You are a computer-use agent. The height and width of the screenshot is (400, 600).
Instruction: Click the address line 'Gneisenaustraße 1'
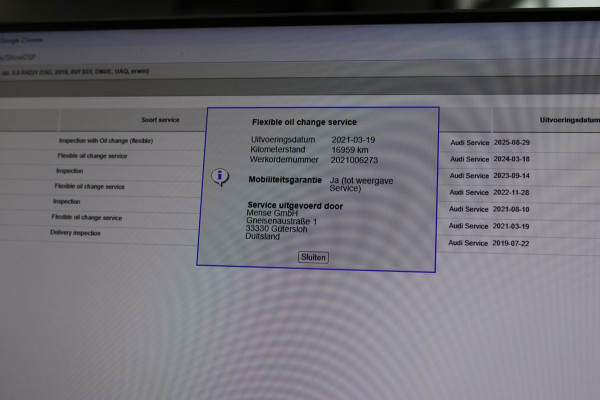[x=281, y=221]
